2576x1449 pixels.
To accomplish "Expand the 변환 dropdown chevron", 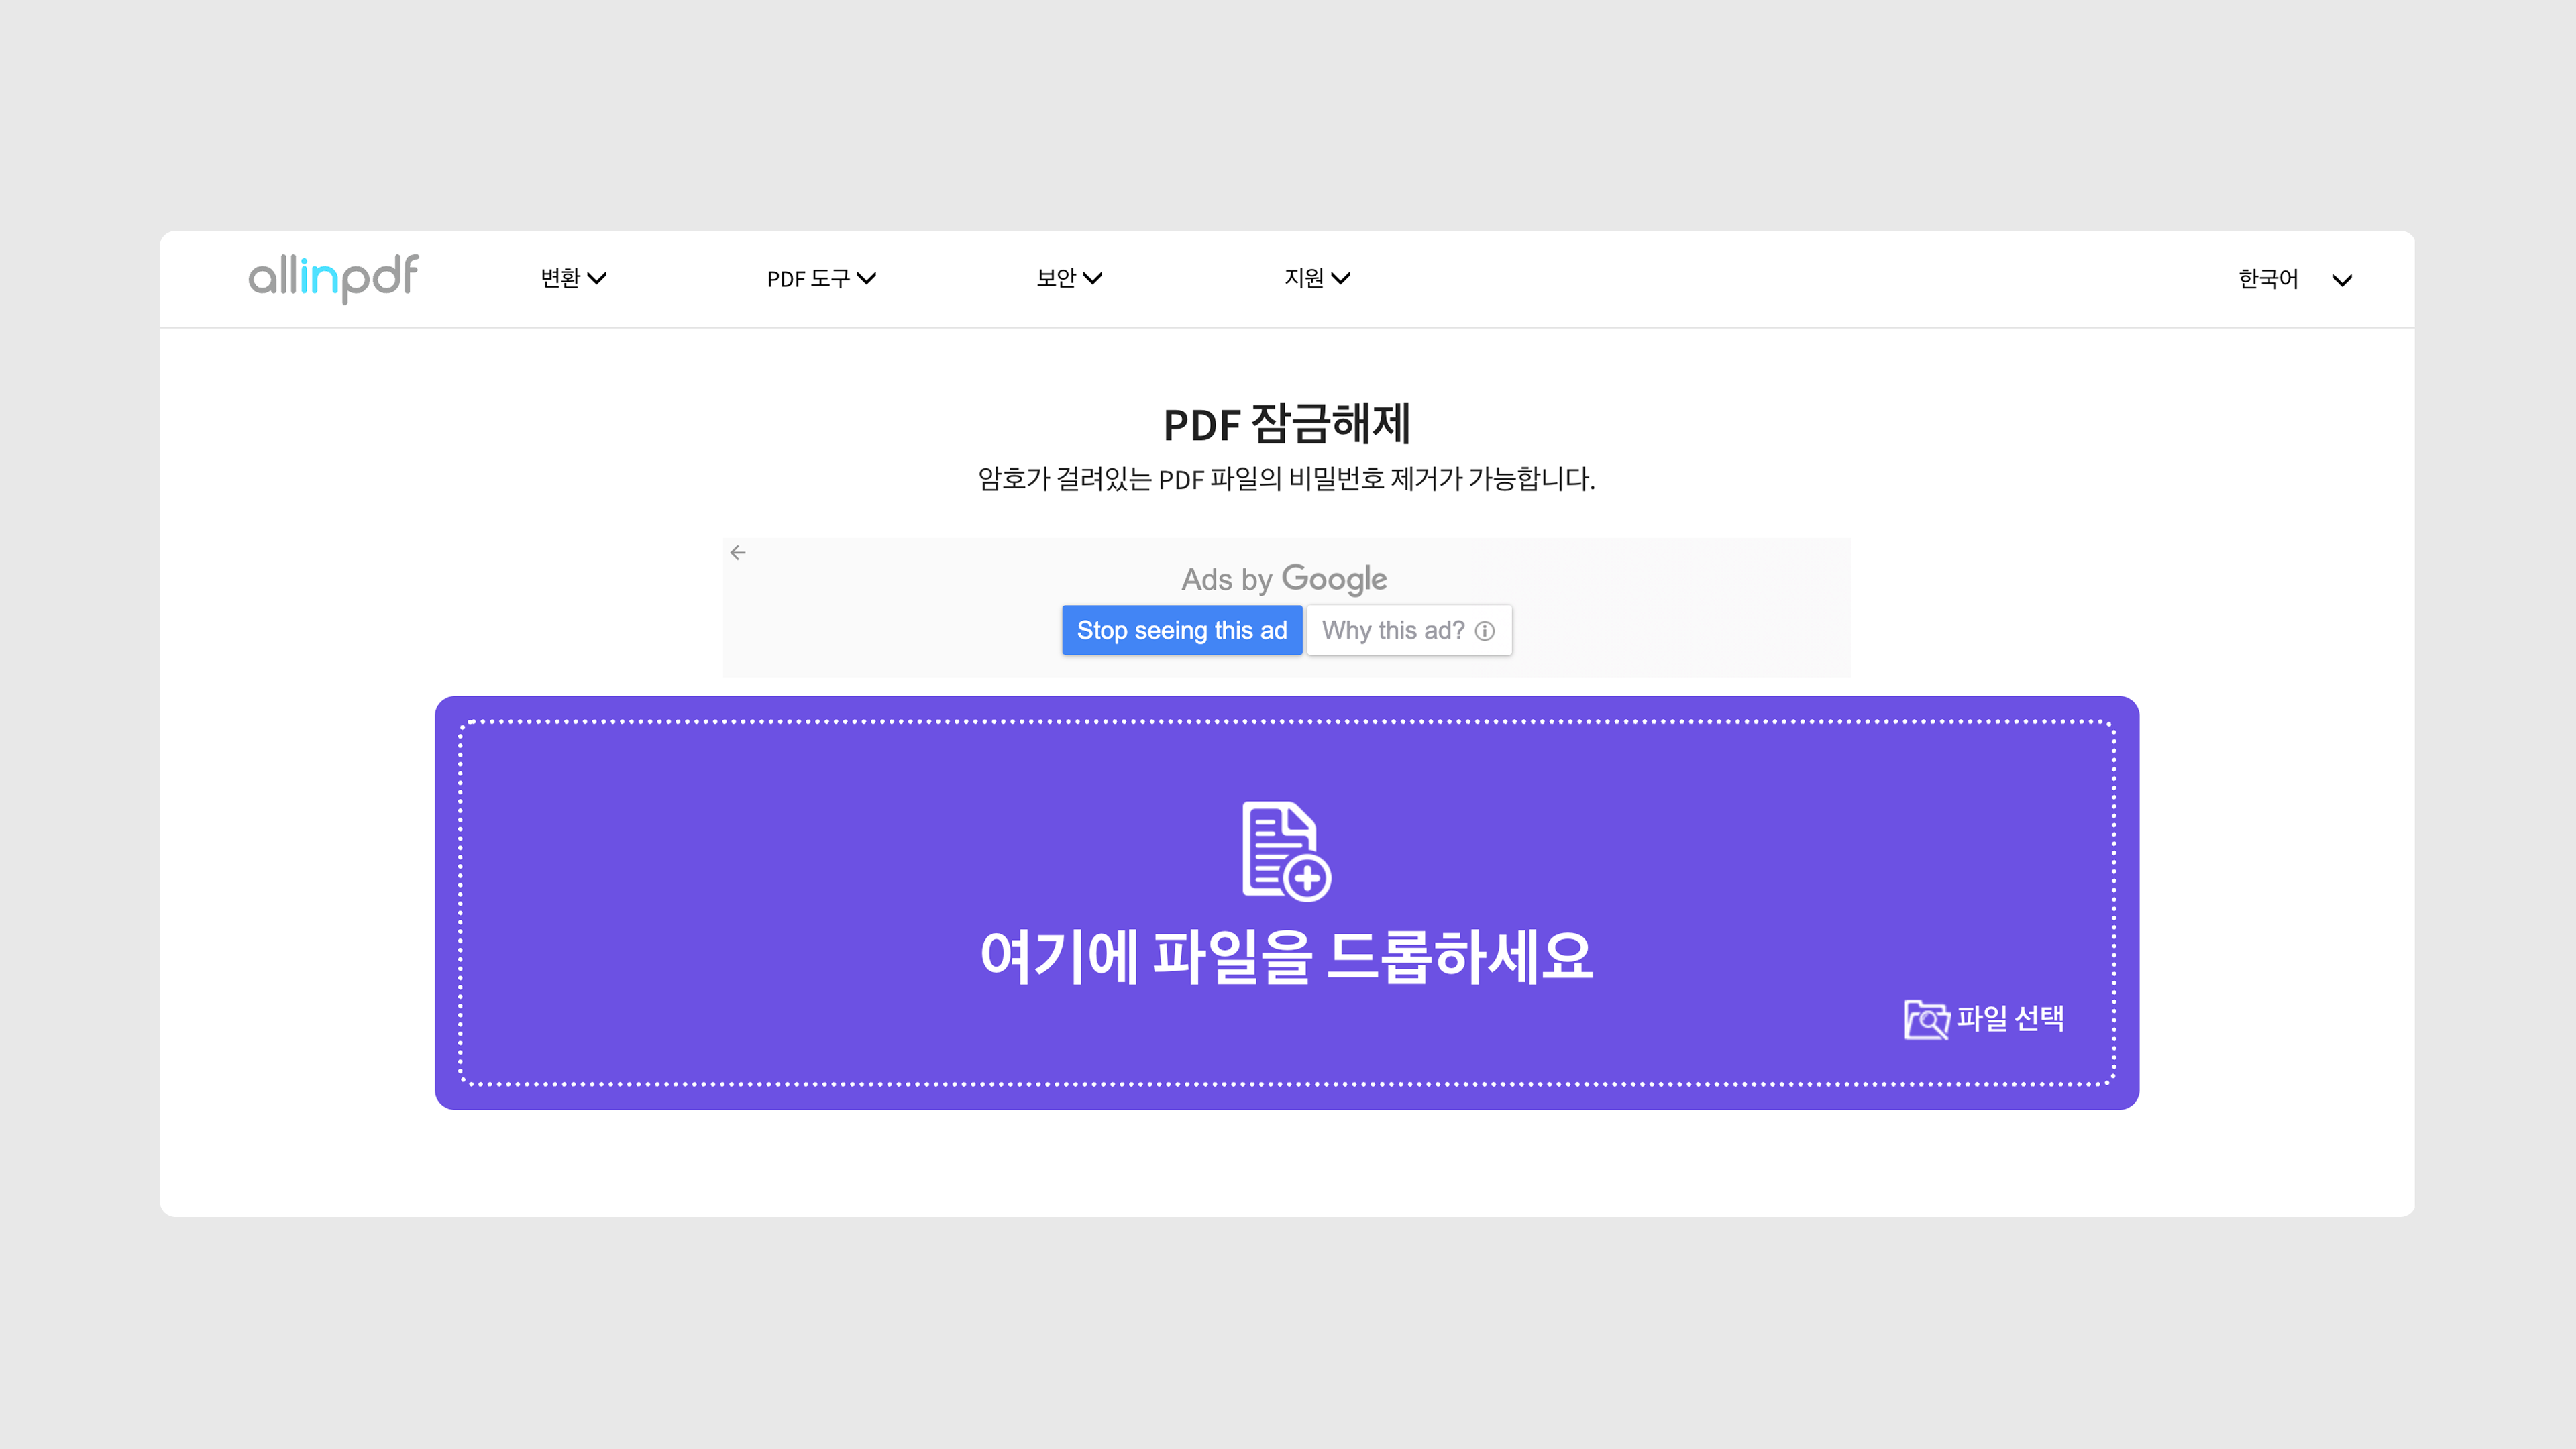I will tap(597, 278).
